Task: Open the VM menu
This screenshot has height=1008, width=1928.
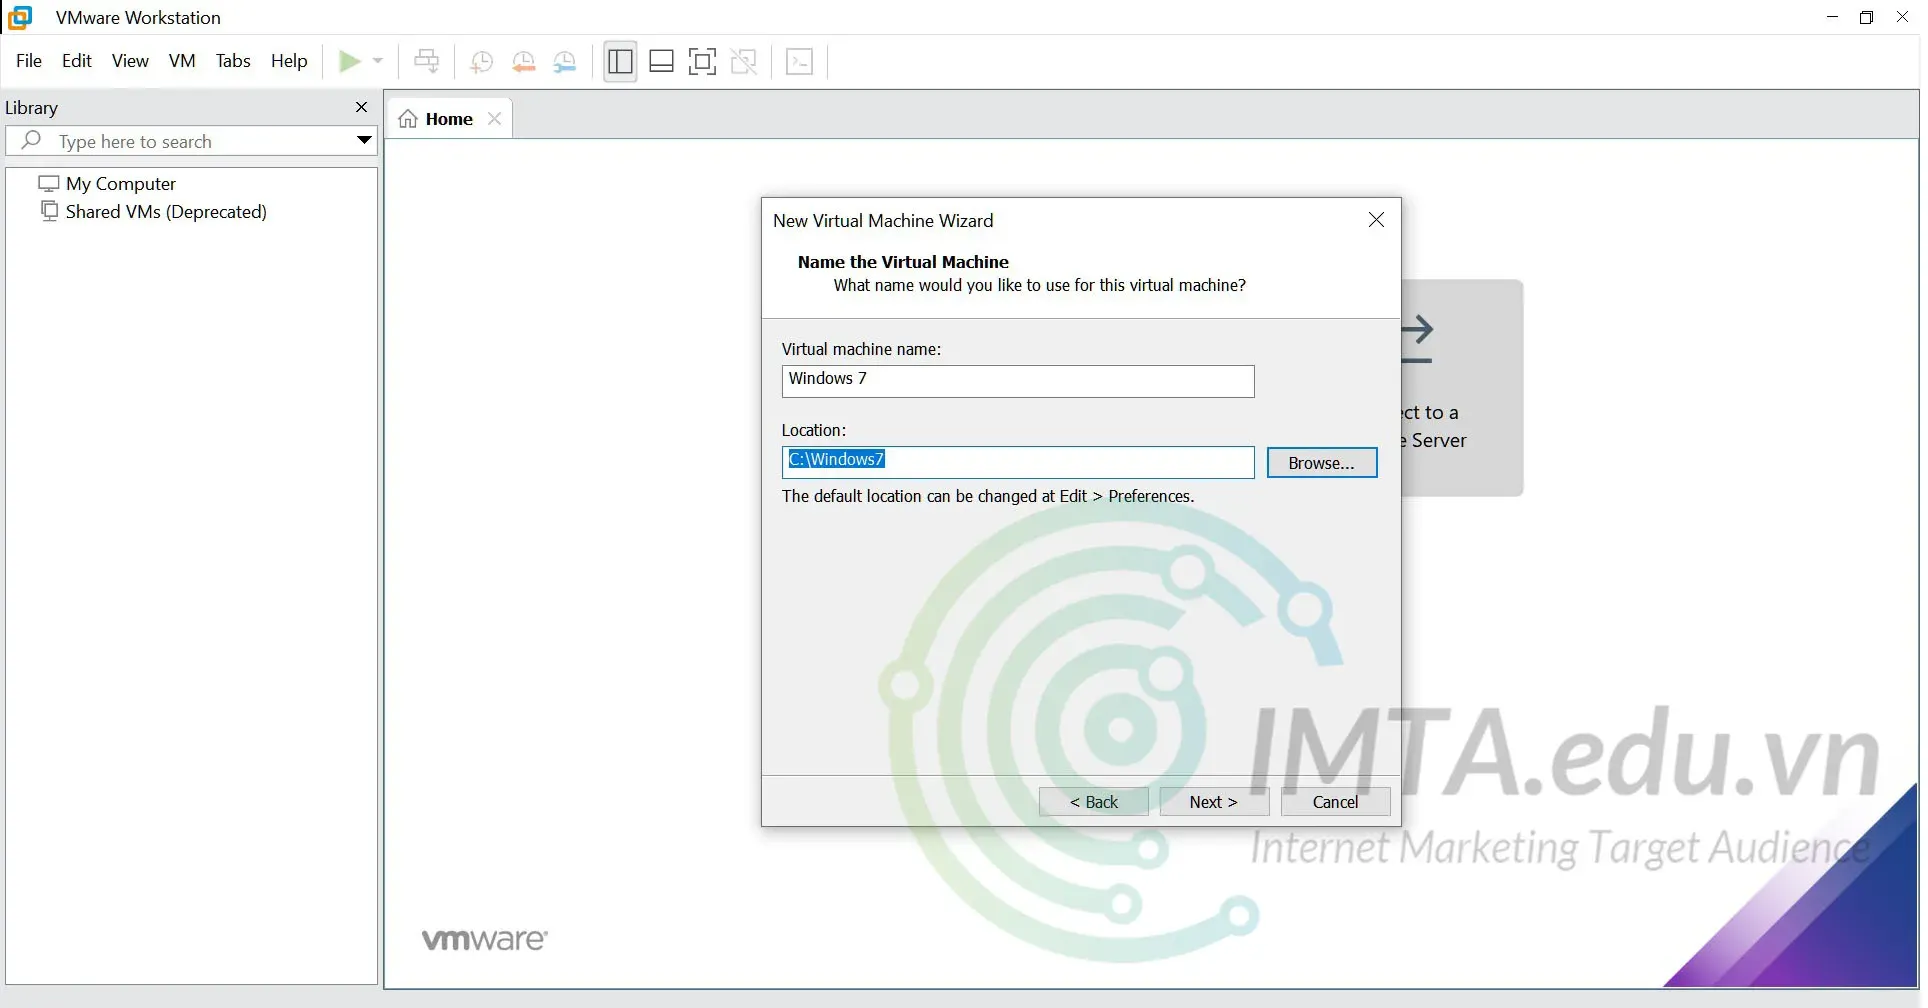Action: 182,61
